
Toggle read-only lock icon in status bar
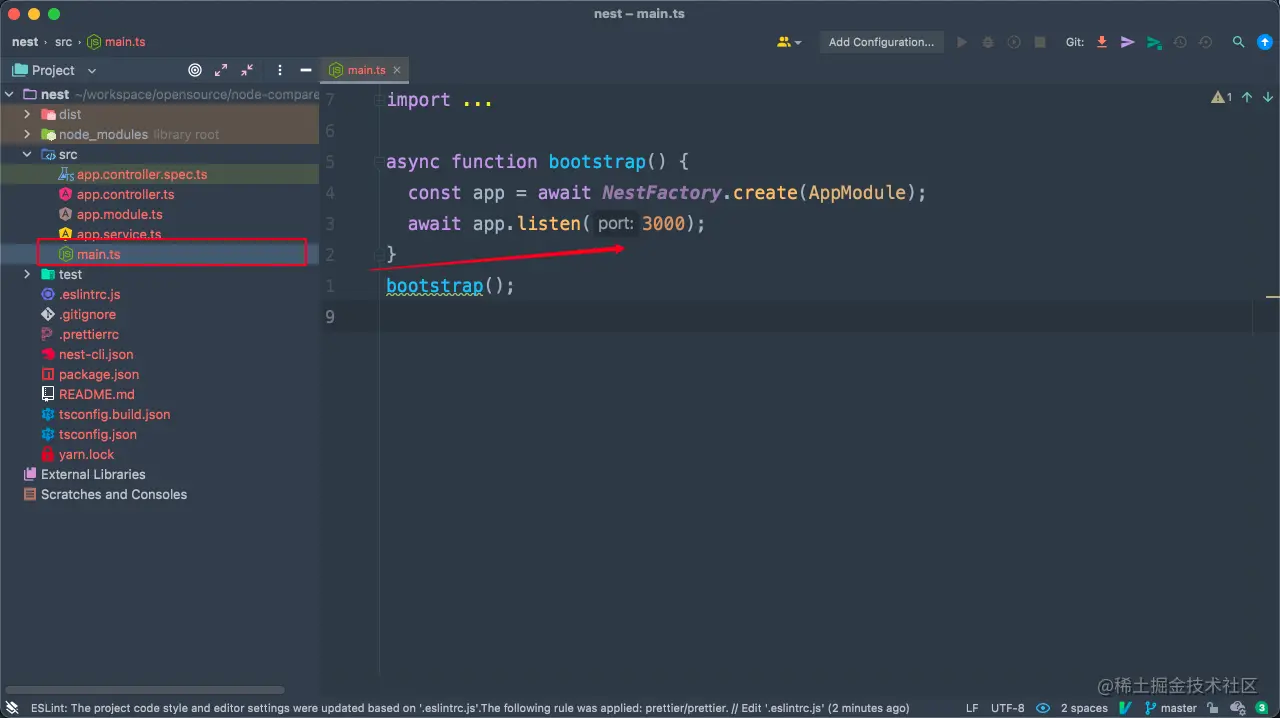[1212, 707]
